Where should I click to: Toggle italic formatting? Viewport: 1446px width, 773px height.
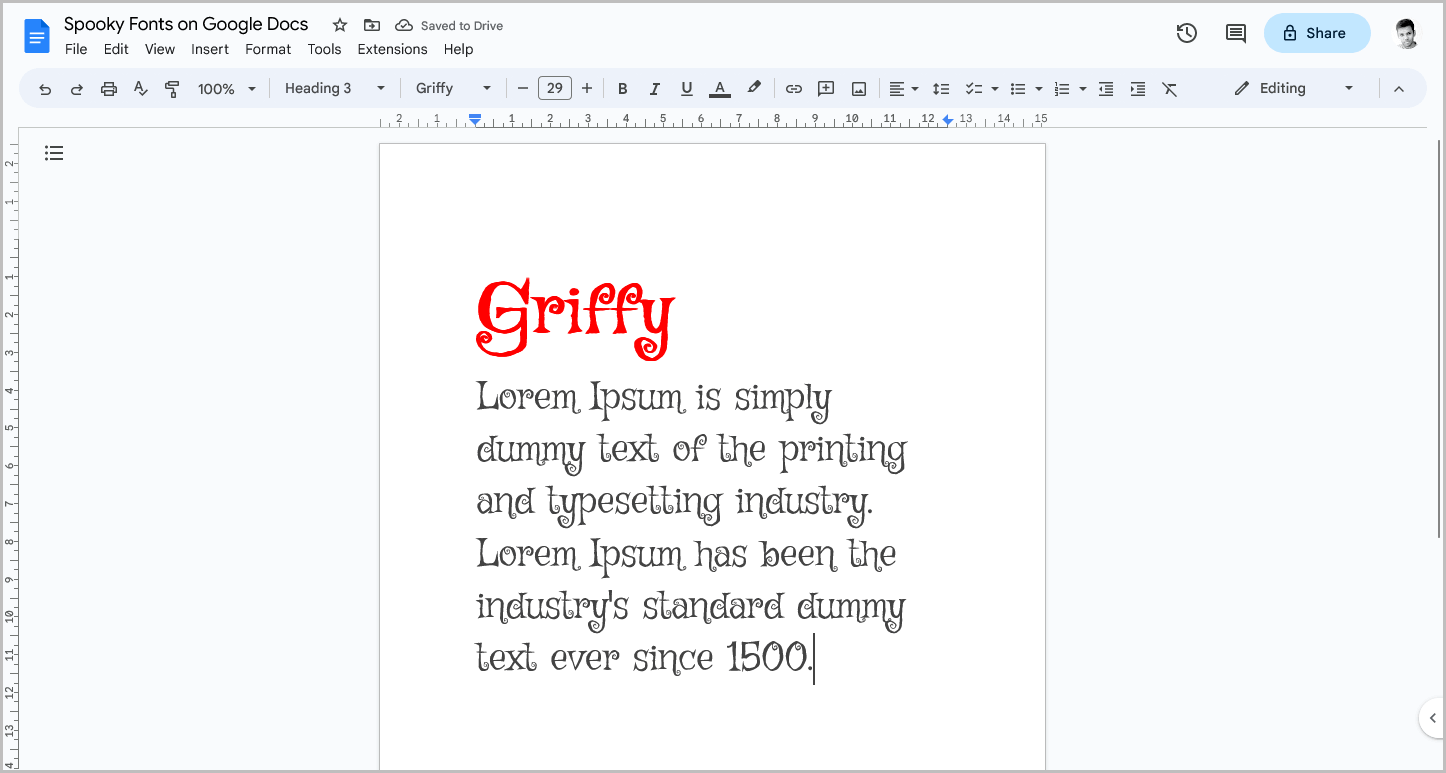pos(654,88)
